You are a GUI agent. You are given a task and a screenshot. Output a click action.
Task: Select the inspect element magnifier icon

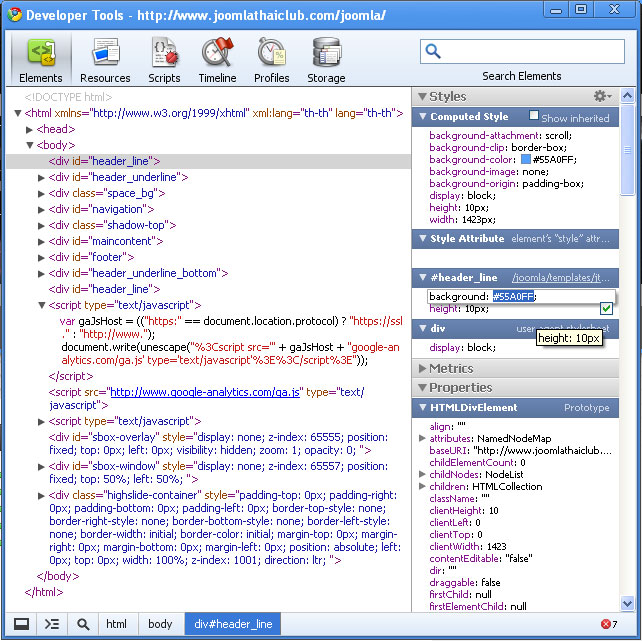[x=83, y=624]
